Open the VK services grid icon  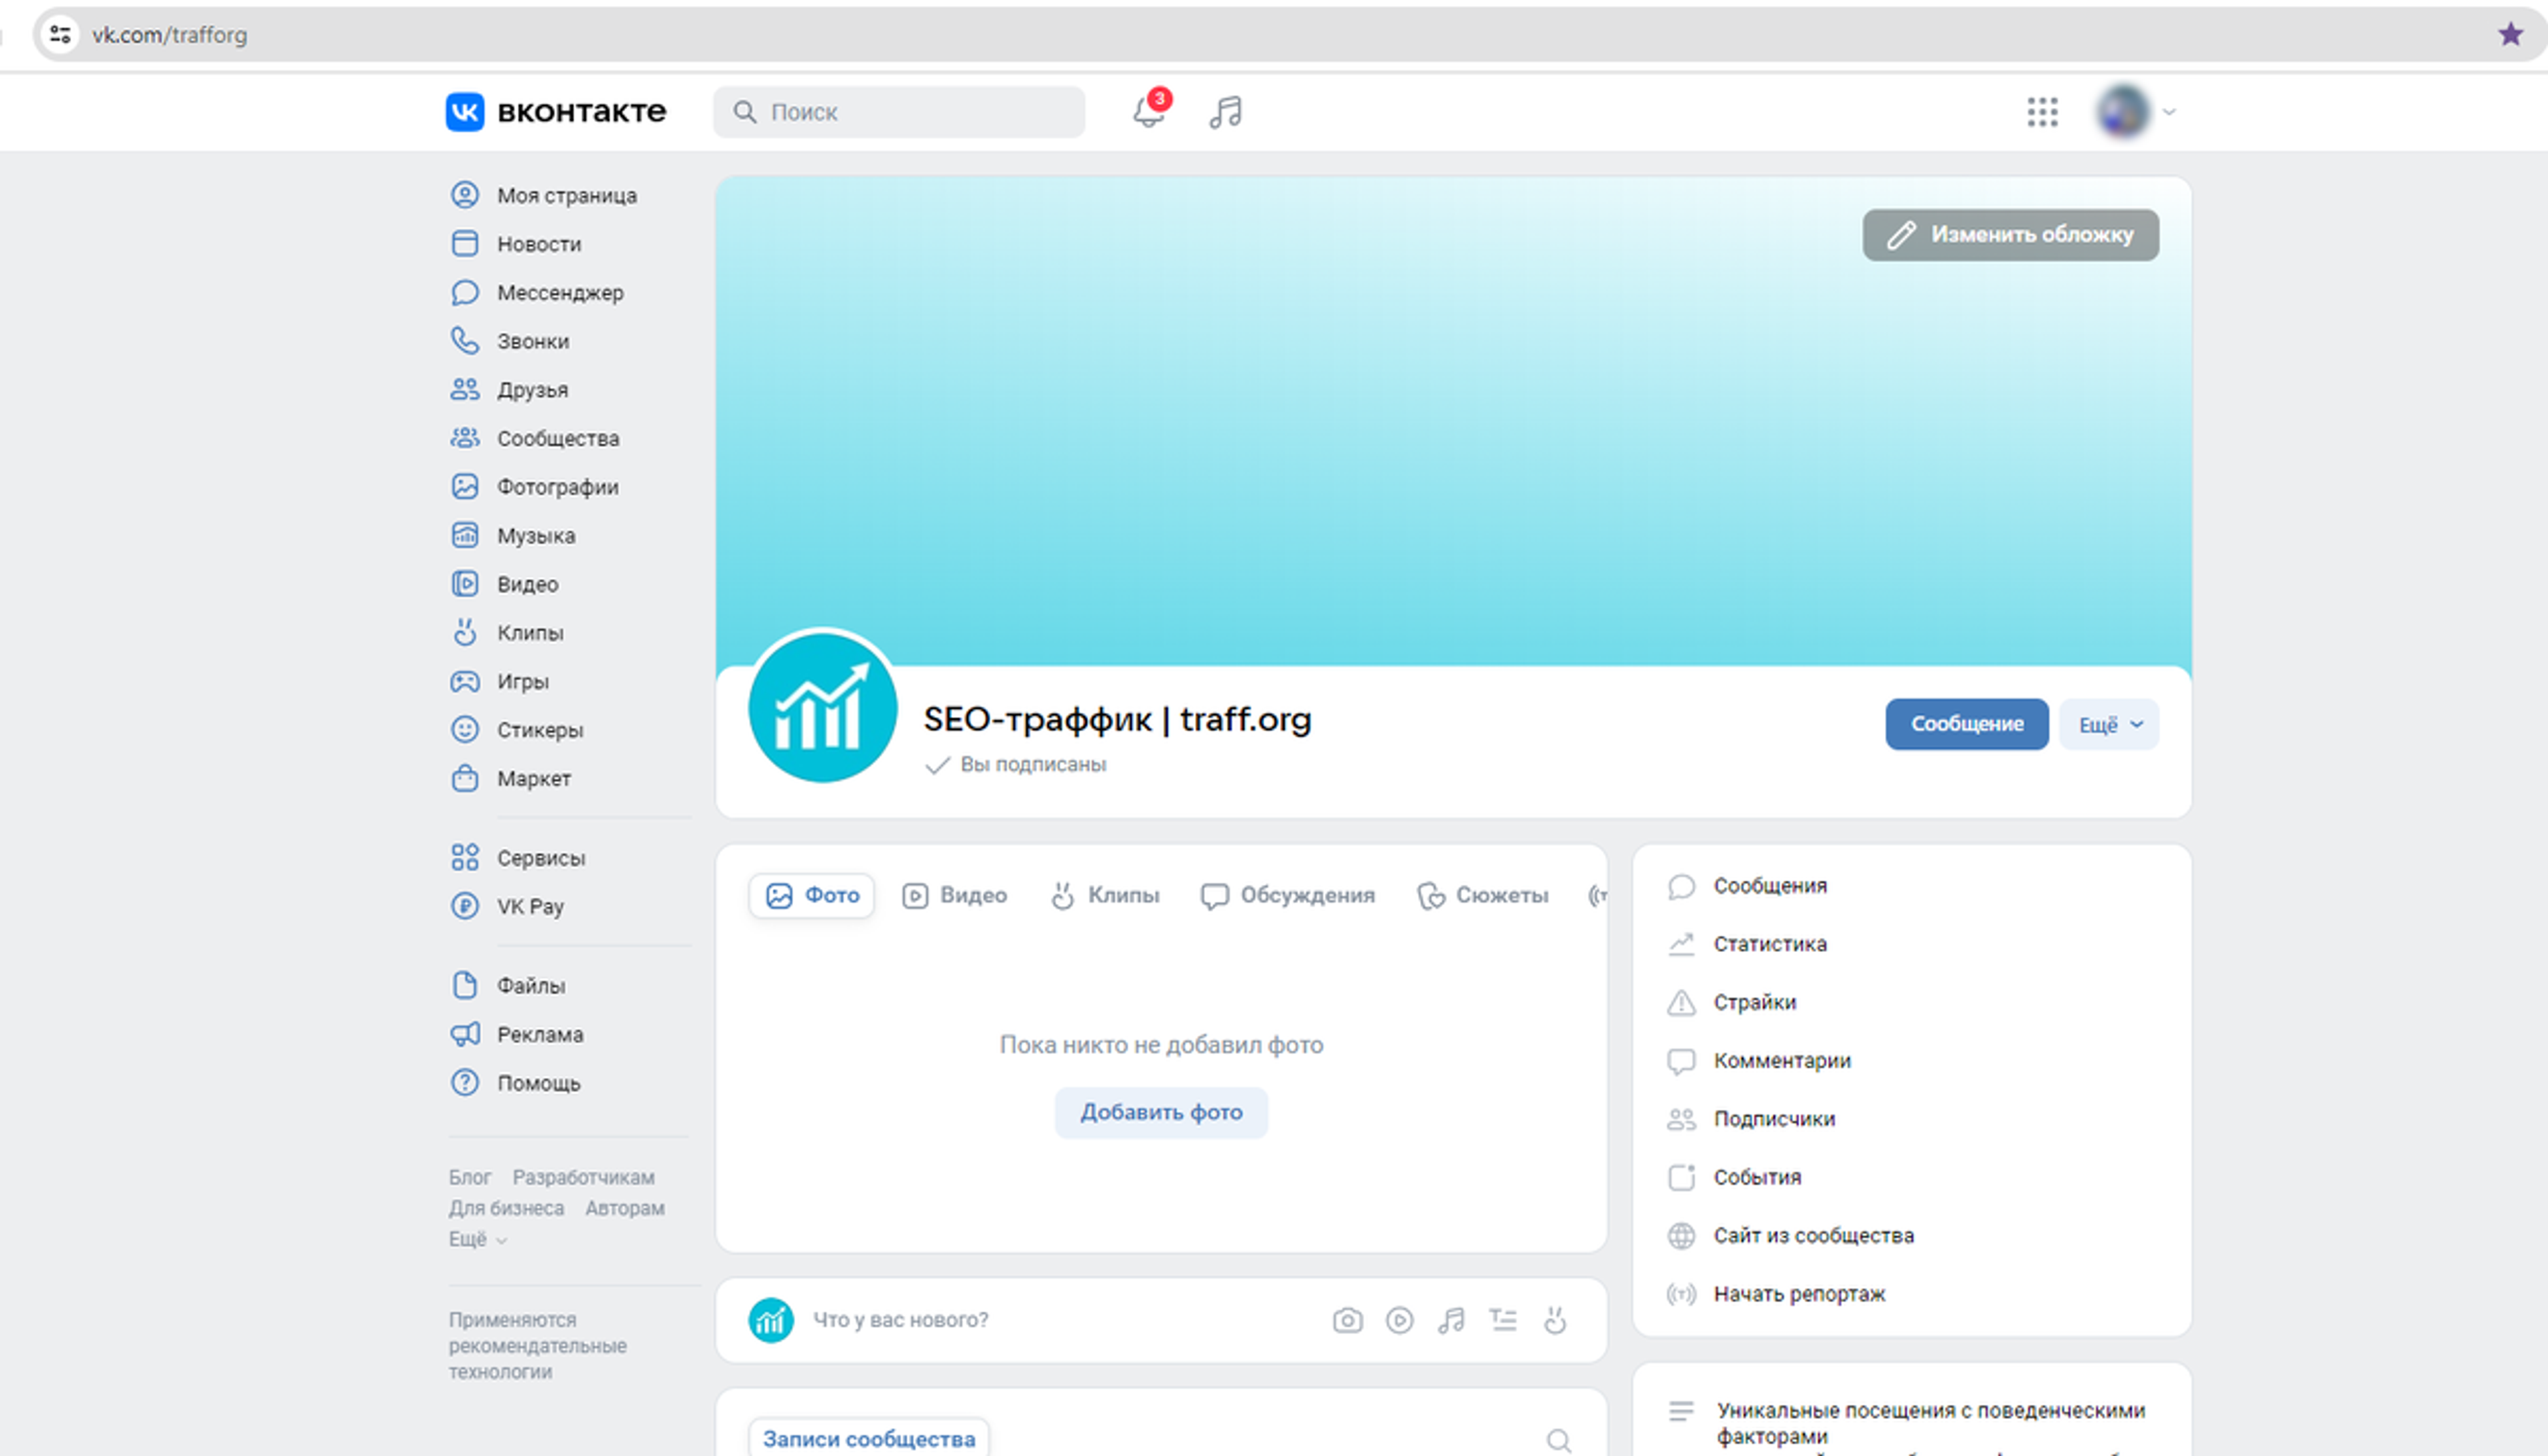[2042, 112]
